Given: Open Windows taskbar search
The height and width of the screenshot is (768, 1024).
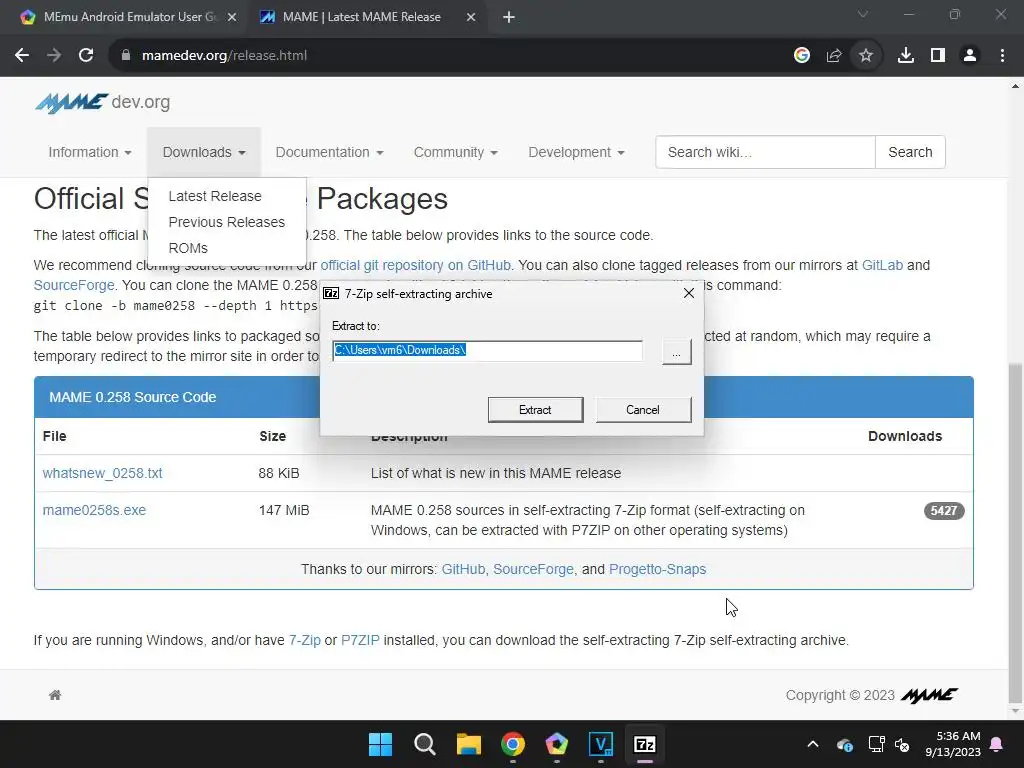Looking at the screenshot, I should coord(424,744).
